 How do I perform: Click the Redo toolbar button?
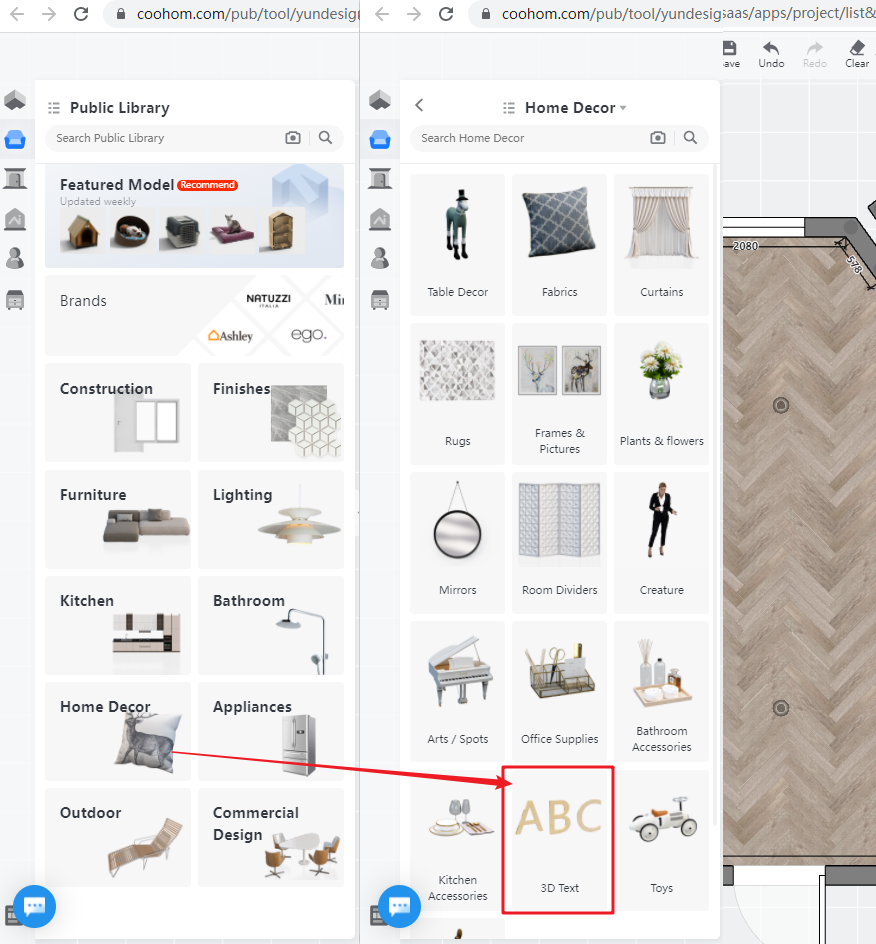pyautogui.click(x=815, y=54)
